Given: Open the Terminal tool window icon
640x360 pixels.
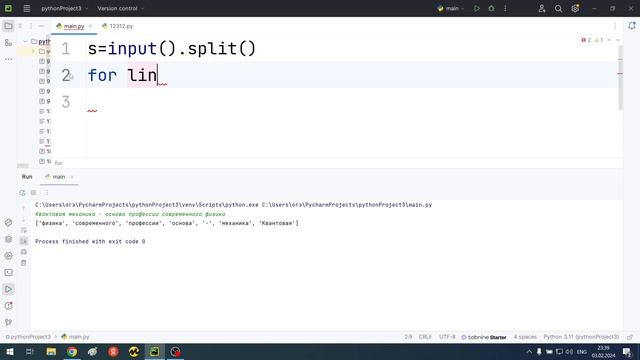Looking at the screenshot, I should [8, 273].
